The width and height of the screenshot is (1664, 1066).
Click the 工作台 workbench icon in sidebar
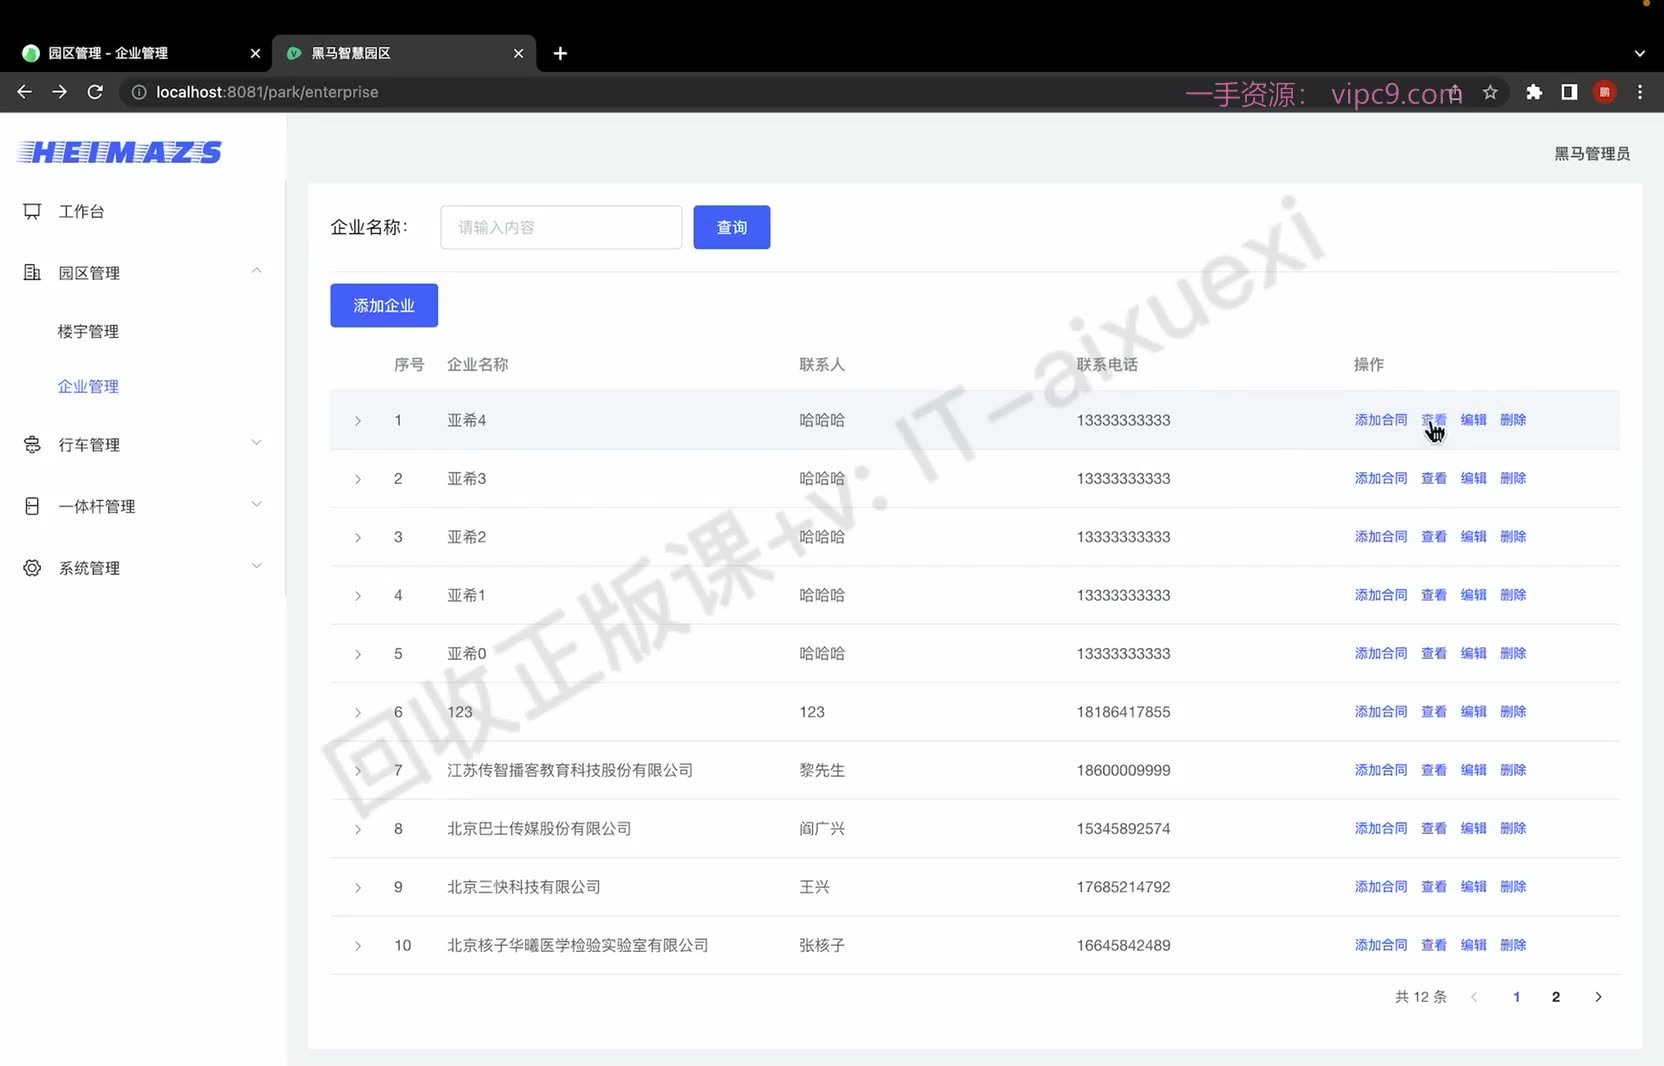tap(32, 211)
